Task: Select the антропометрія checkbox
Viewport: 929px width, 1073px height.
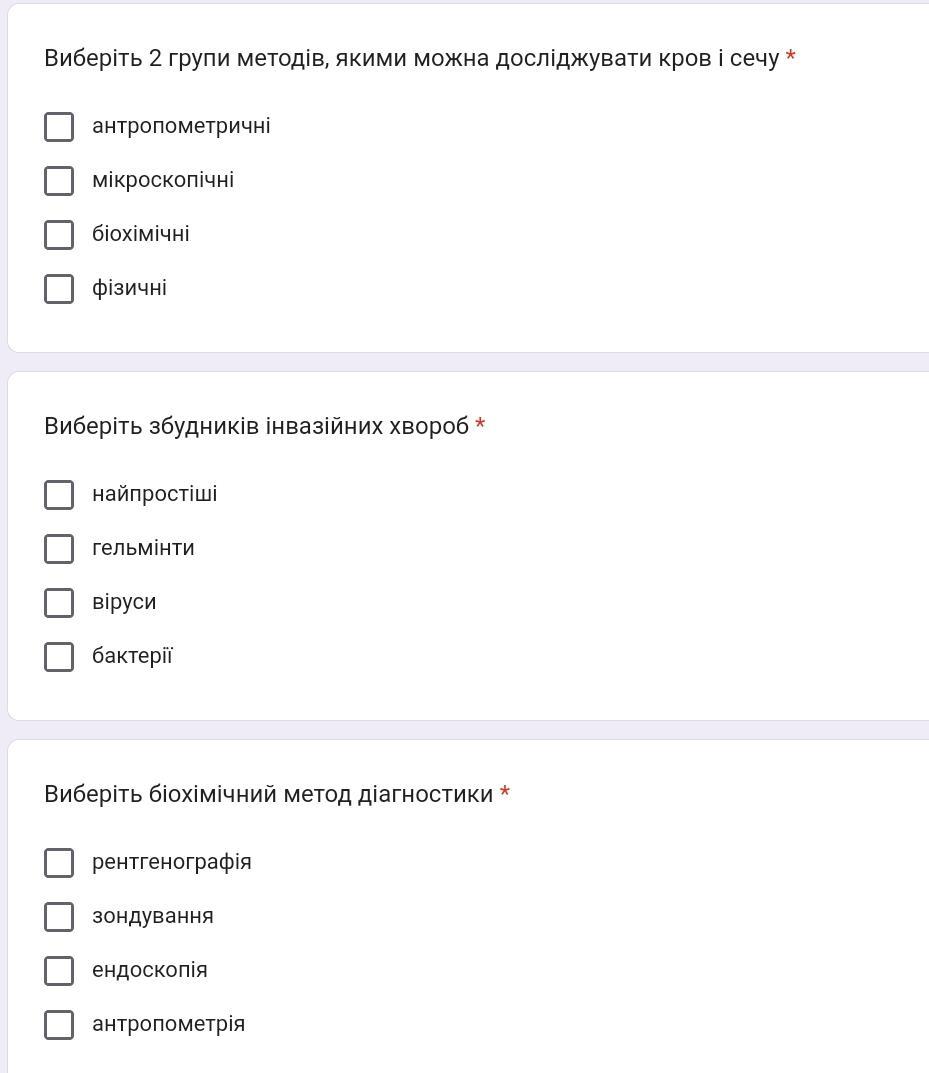Action: coord(59,1025)
